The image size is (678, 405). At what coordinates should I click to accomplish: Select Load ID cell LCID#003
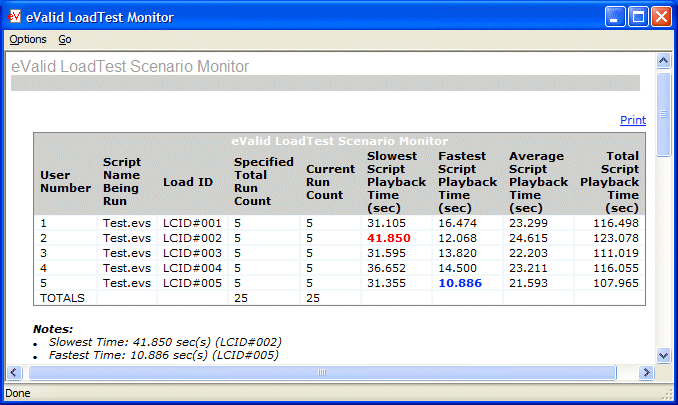[x=192, y=253]
